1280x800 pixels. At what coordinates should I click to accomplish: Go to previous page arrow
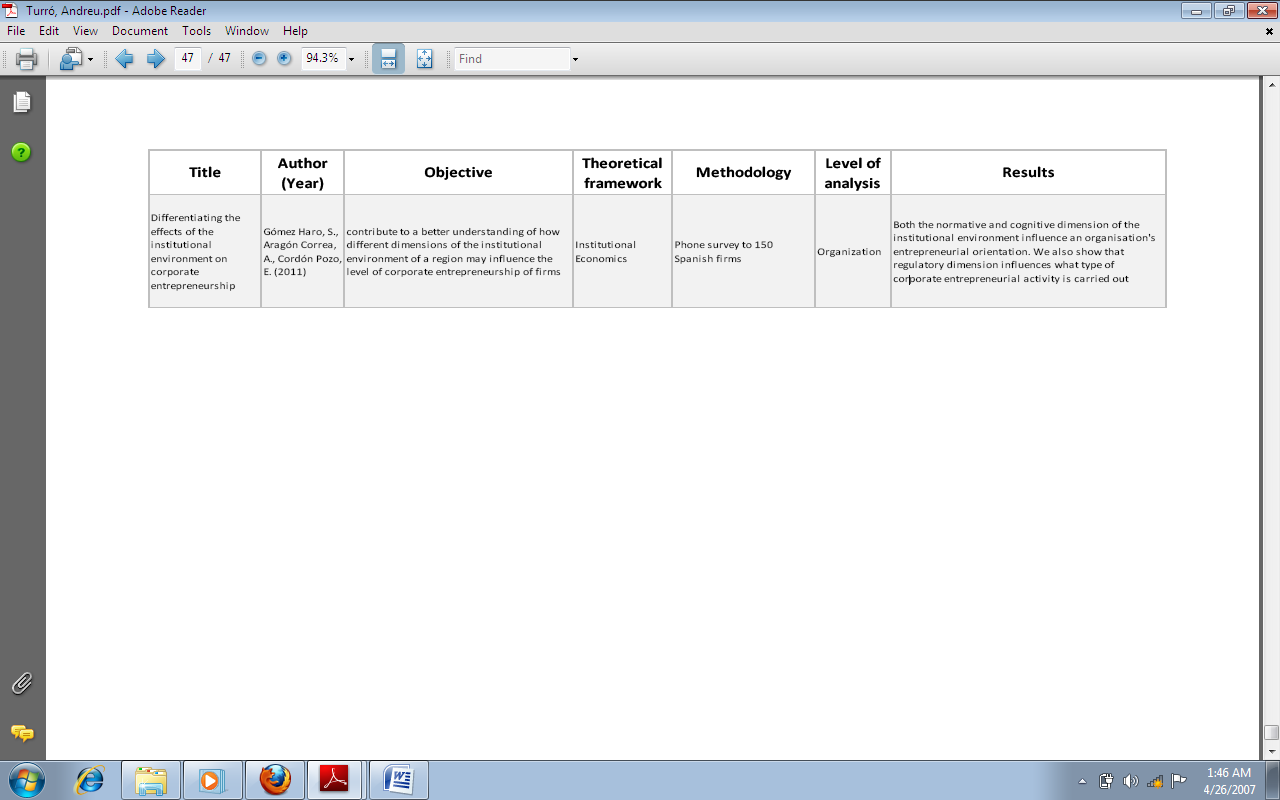125,59
